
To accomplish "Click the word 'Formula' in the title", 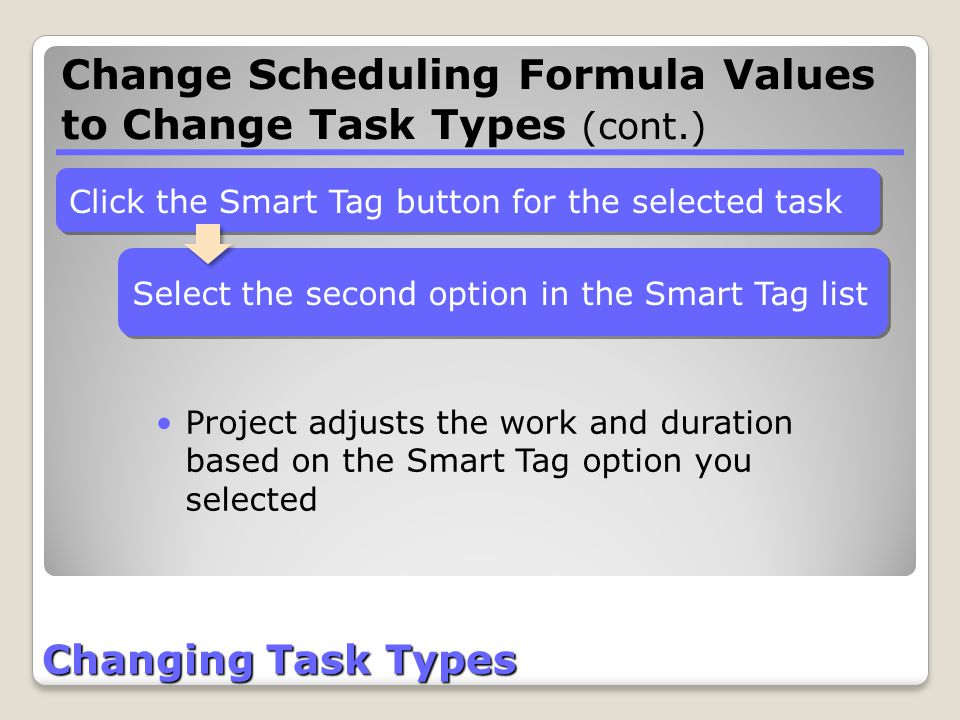I will pos(612,75).
